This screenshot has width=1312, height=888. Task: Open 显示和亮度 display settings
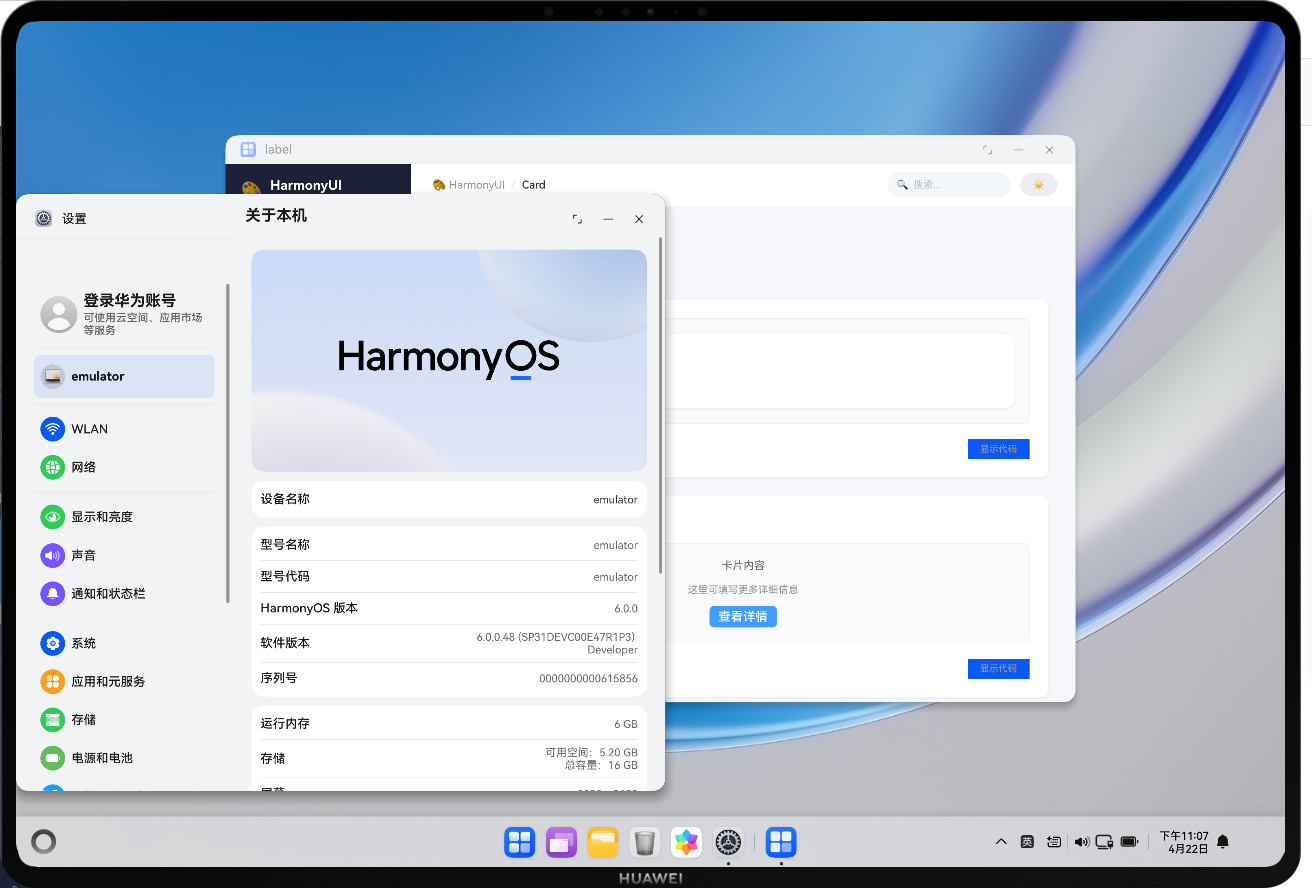pyautogui.click(x=124, y=517)
